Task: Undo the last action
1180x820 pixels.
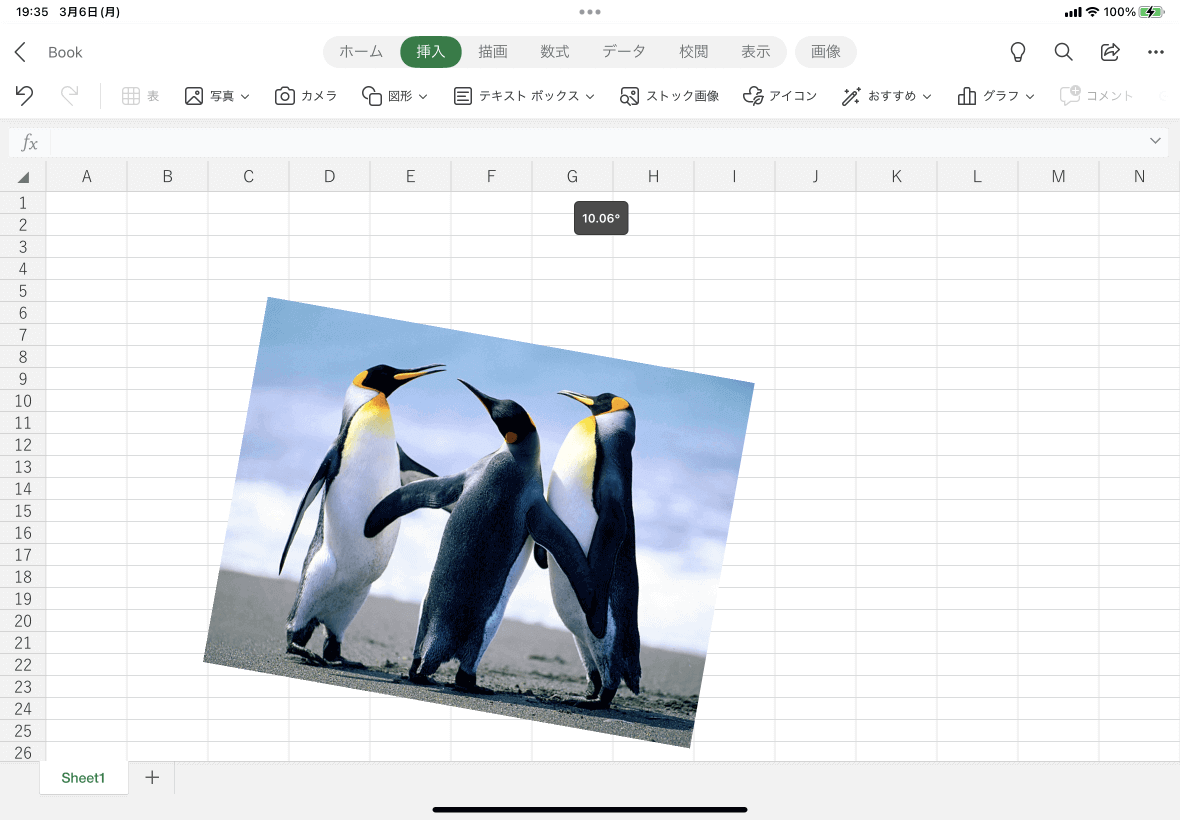Action: pyautogui.click(x=24, y=96)
